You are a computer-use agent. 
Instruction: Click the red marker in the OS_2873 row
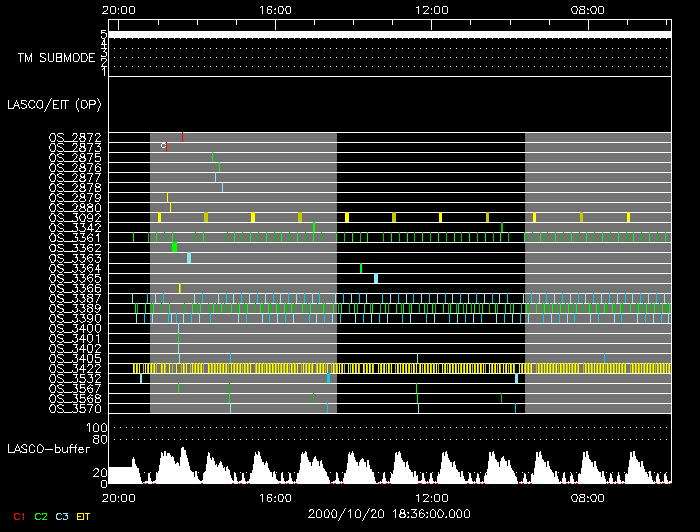[166, 147]
